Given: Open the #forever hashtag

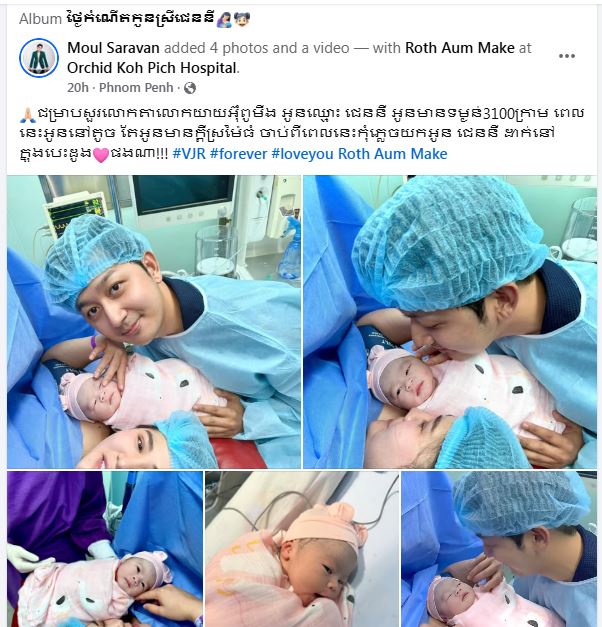Looking at the screenshot, I should point(238,154).
